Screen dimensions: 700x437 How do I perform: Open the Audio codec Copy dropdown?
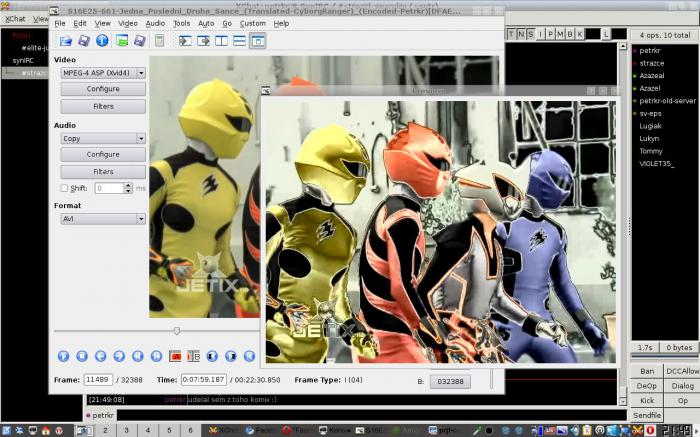(103, 139)
